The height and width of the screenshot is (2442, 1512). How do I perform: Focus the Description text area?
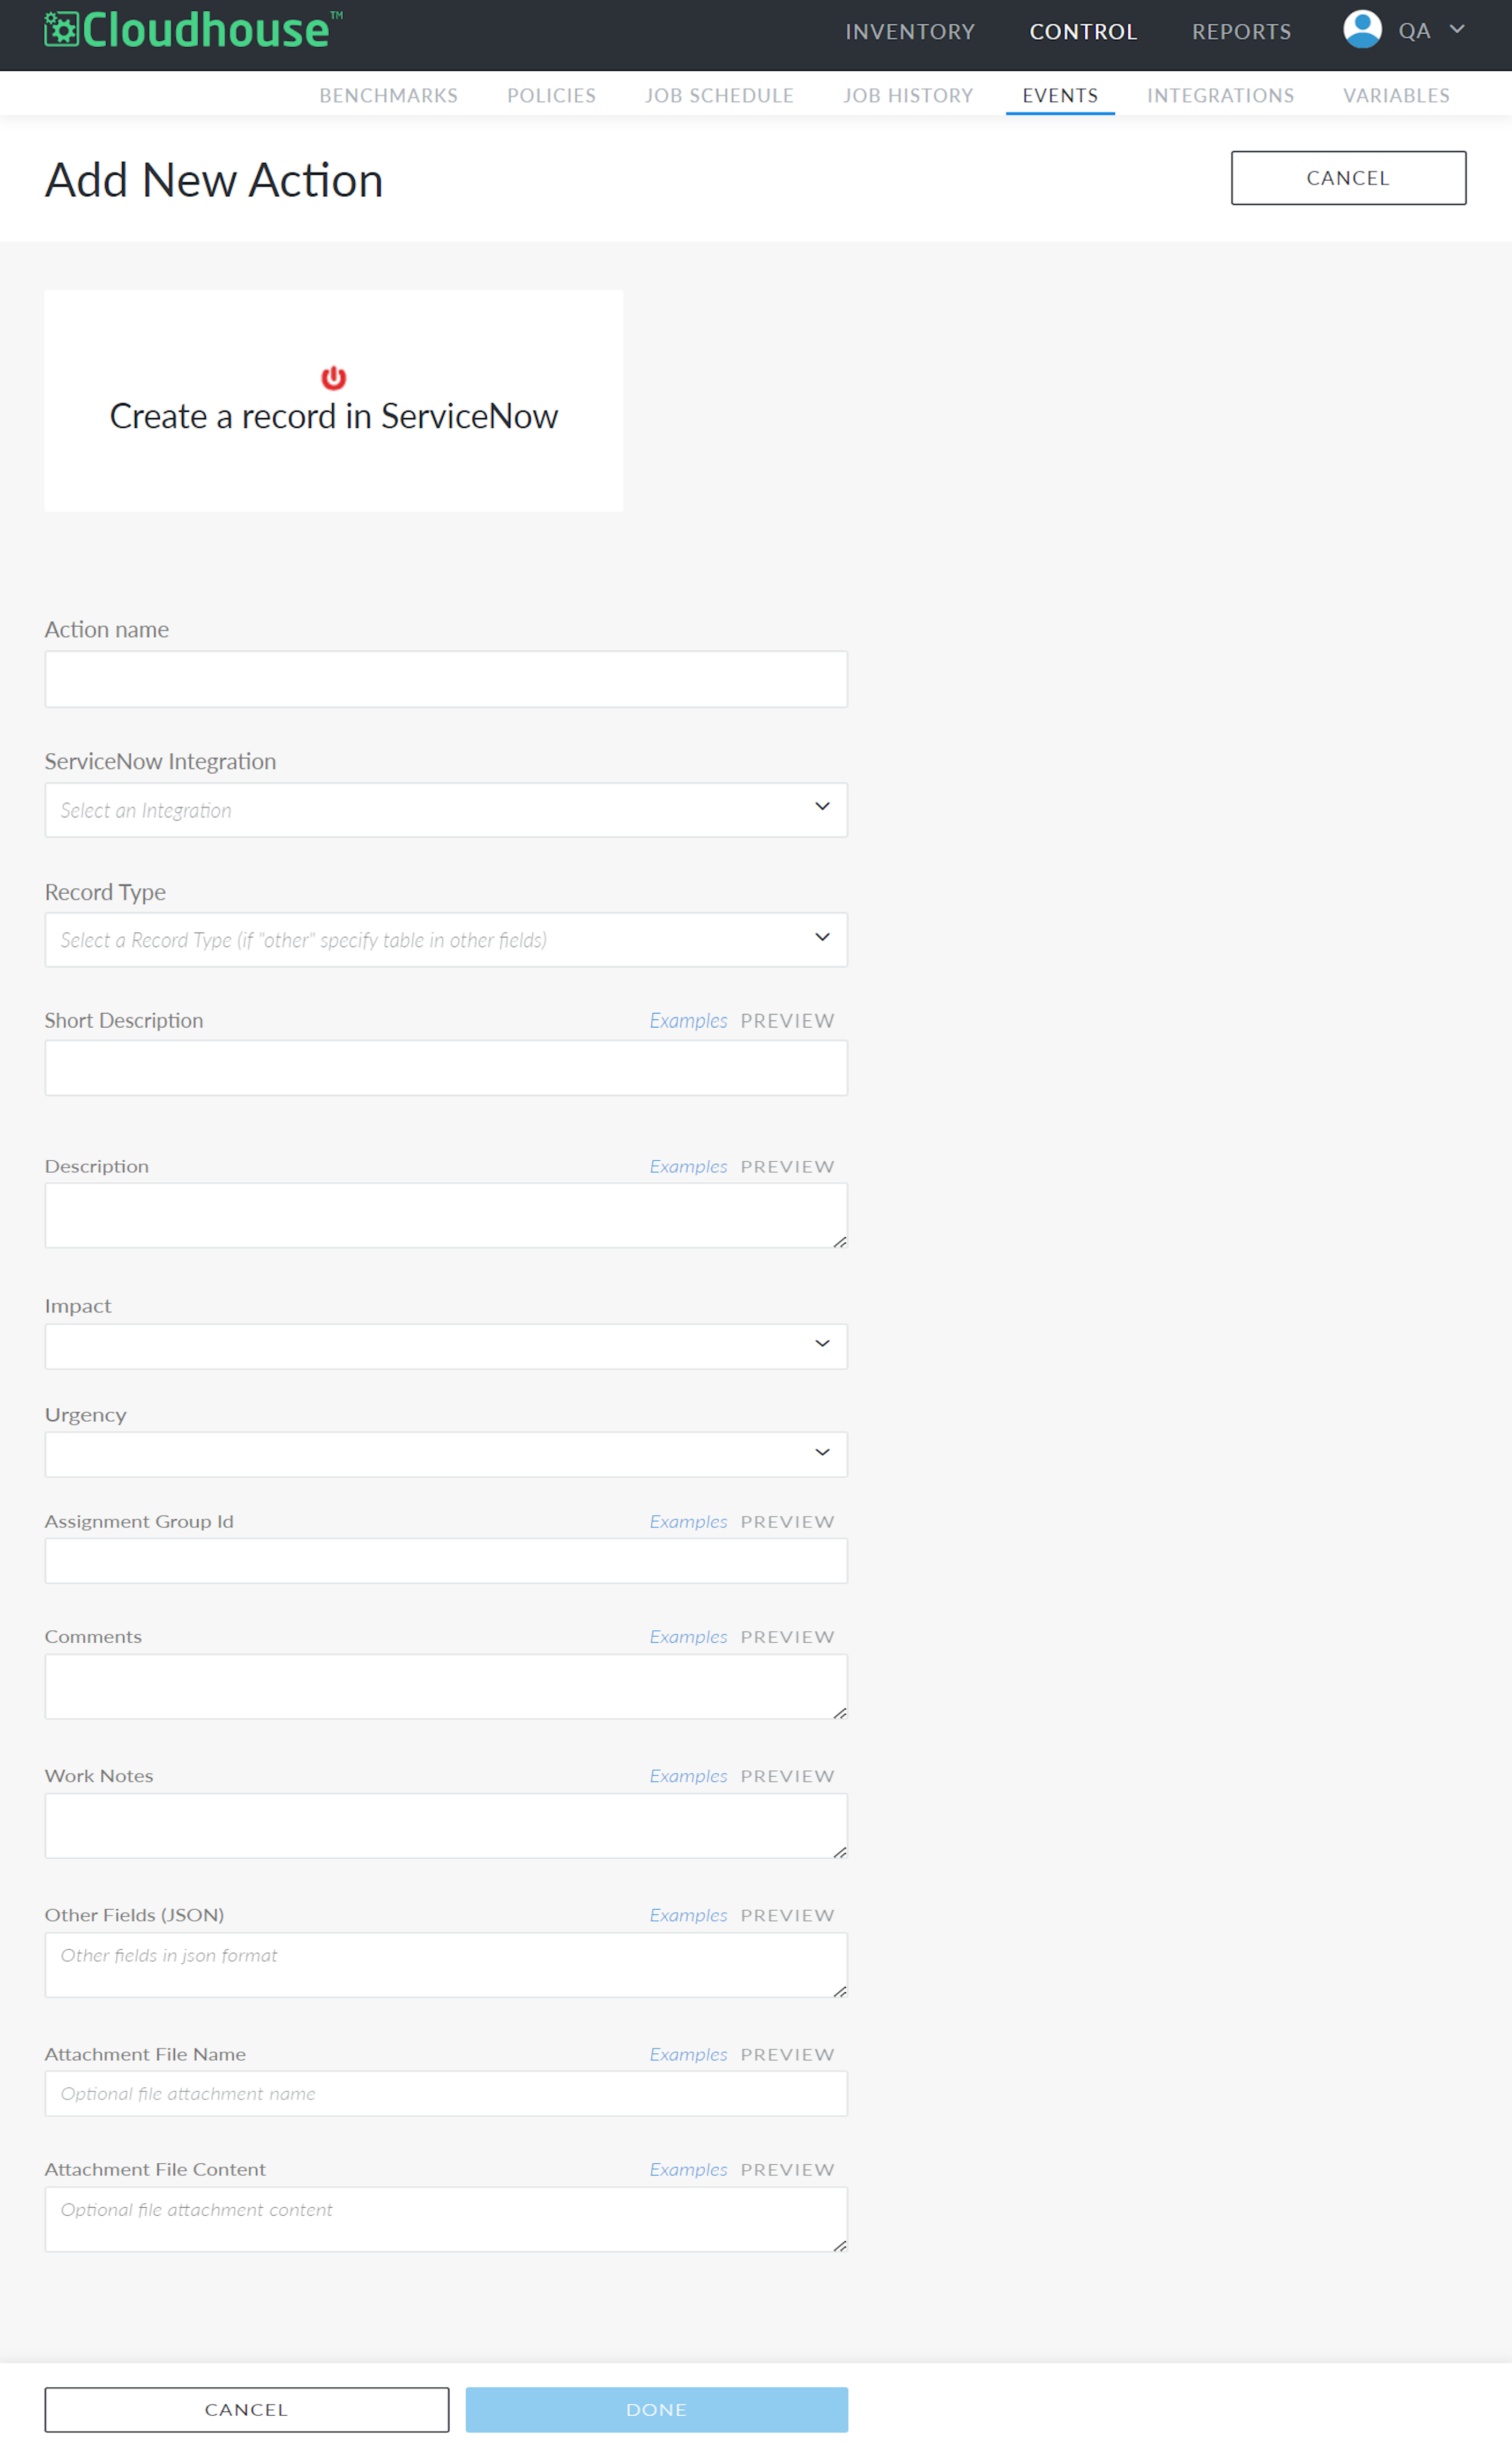pyautogui.click(x=446, y=1216)
